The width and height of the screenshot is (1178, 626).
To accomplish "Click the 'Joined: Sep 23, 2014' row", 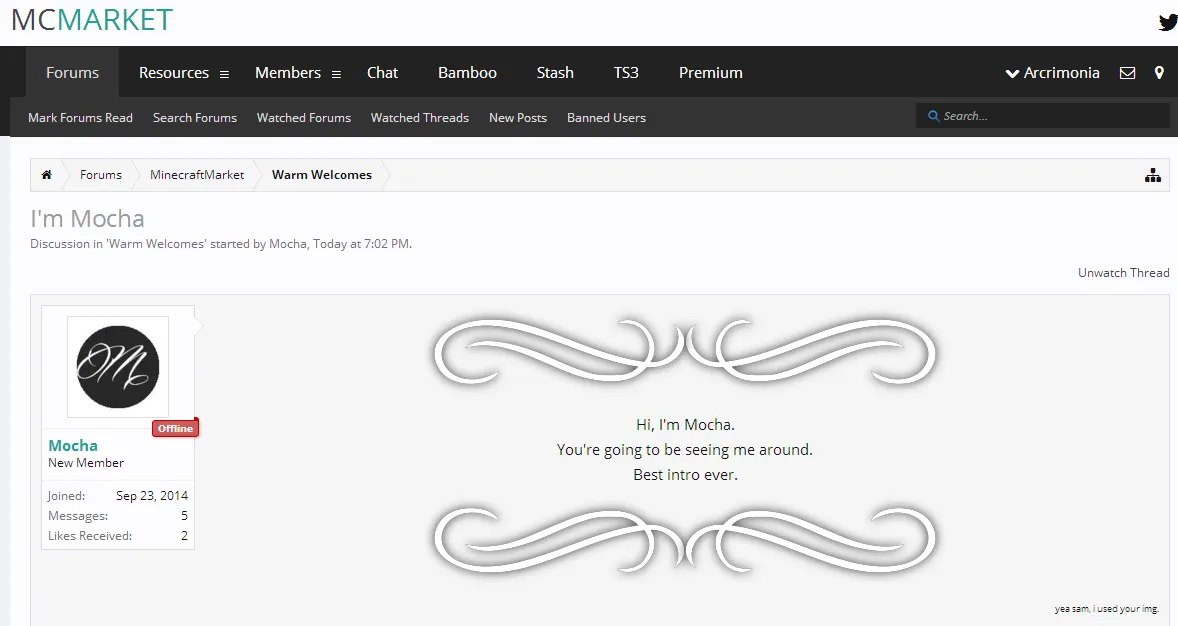I will (x=118, y=495).
